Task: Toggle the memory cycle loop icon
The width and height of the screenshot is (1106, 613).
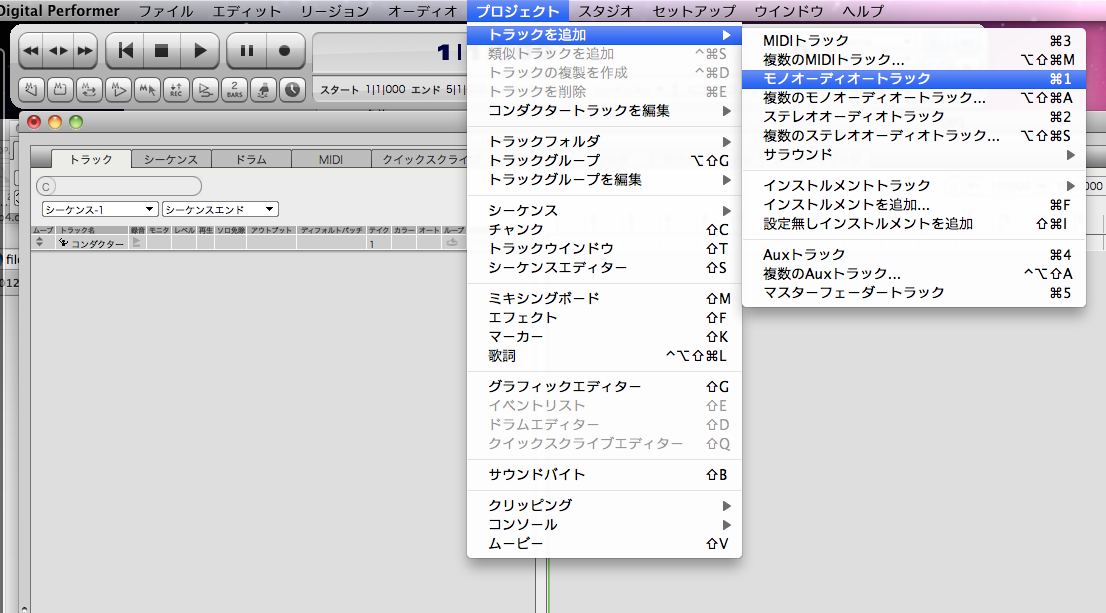Action: coord(89,90)
